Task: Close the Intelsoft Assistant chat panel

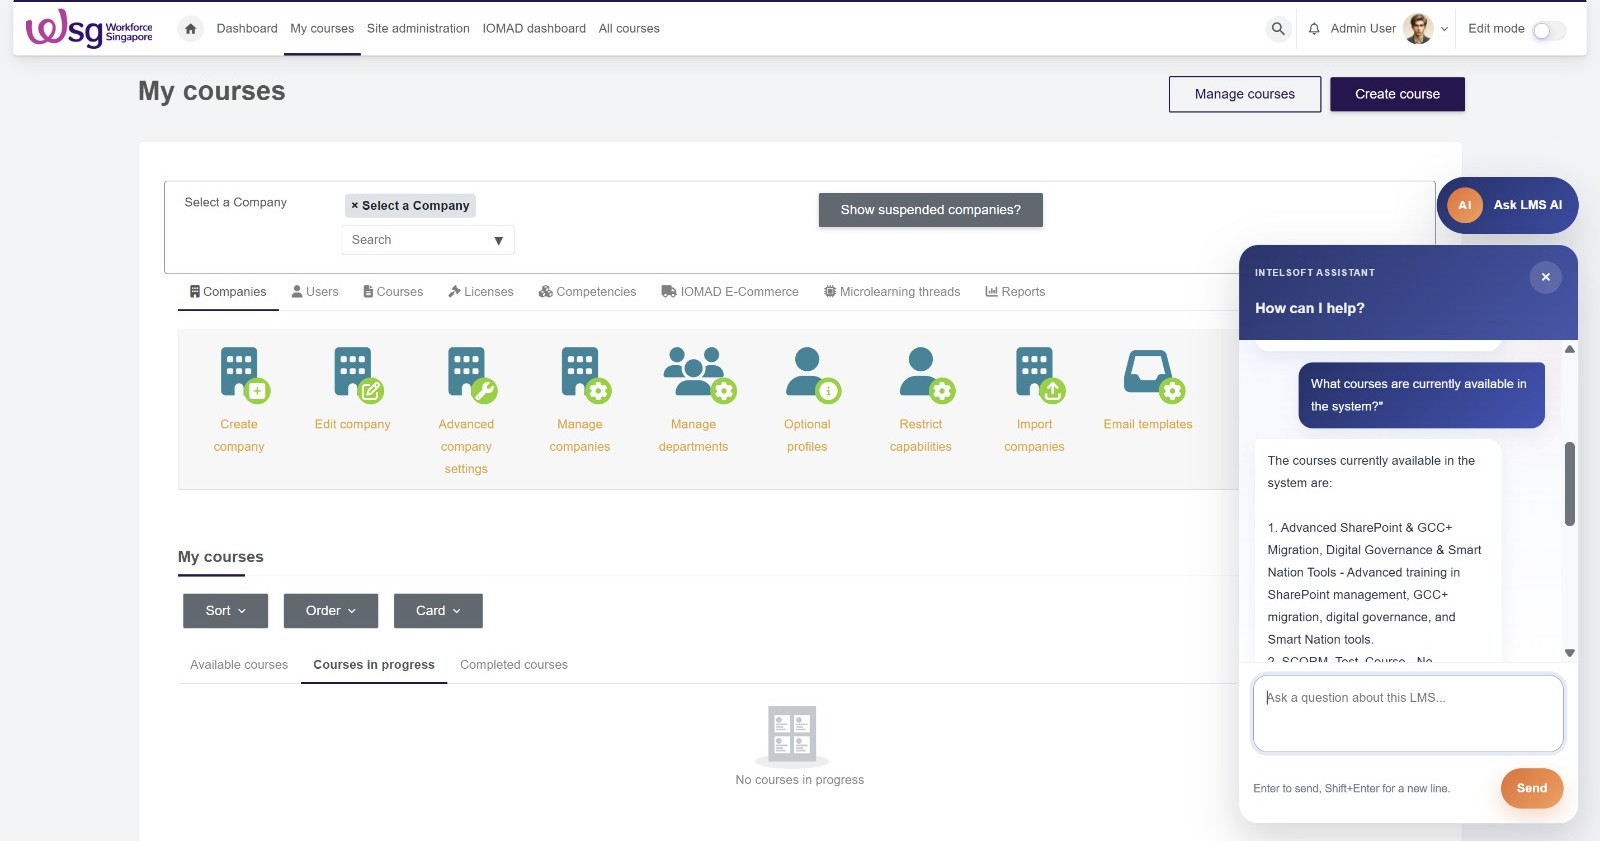Action: (x=1545, y=277)
